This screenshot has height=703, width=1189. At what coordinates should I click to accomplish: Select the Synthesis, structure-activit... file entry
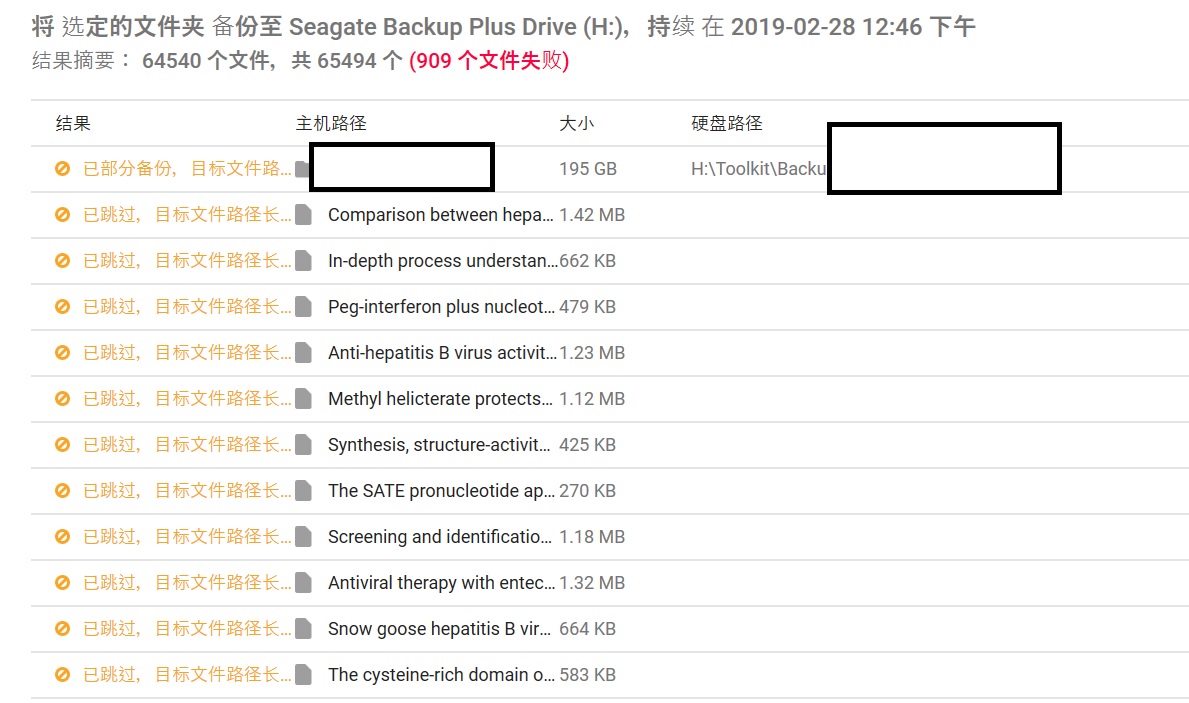tap(439, 445)
